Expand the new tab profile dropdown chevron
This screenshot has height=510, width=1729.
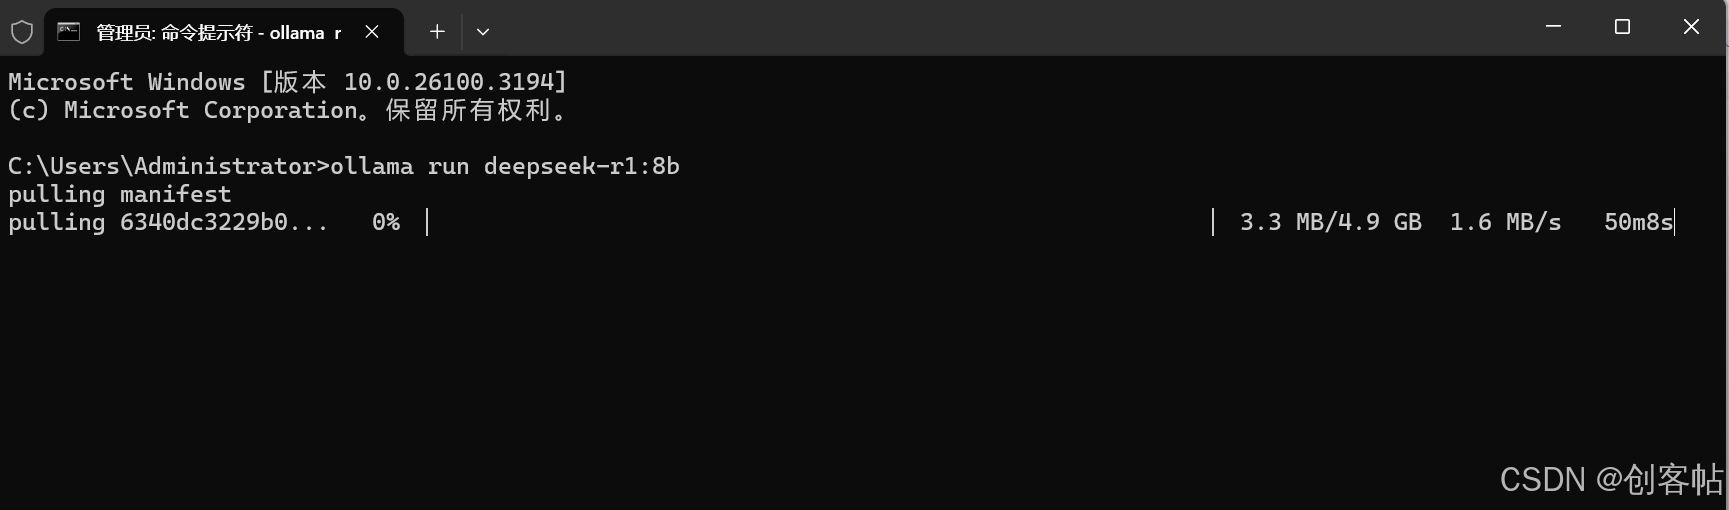pos(483,32)
